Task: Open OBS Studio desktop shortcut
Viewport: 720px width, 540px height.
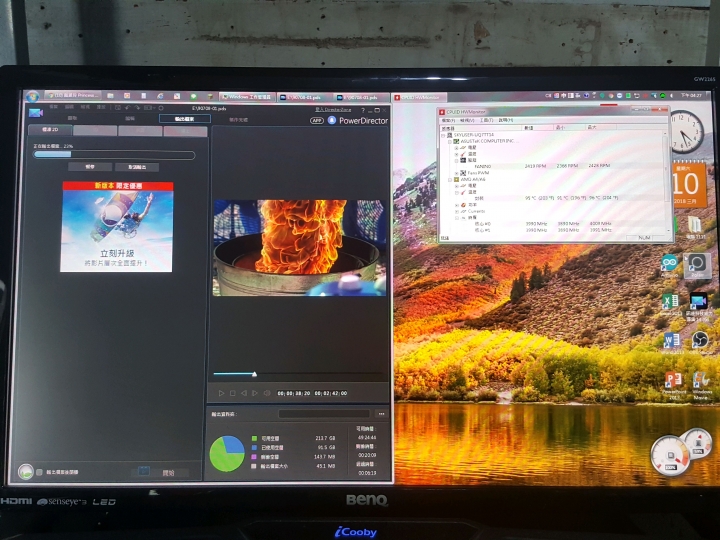Action: [700, 340]
